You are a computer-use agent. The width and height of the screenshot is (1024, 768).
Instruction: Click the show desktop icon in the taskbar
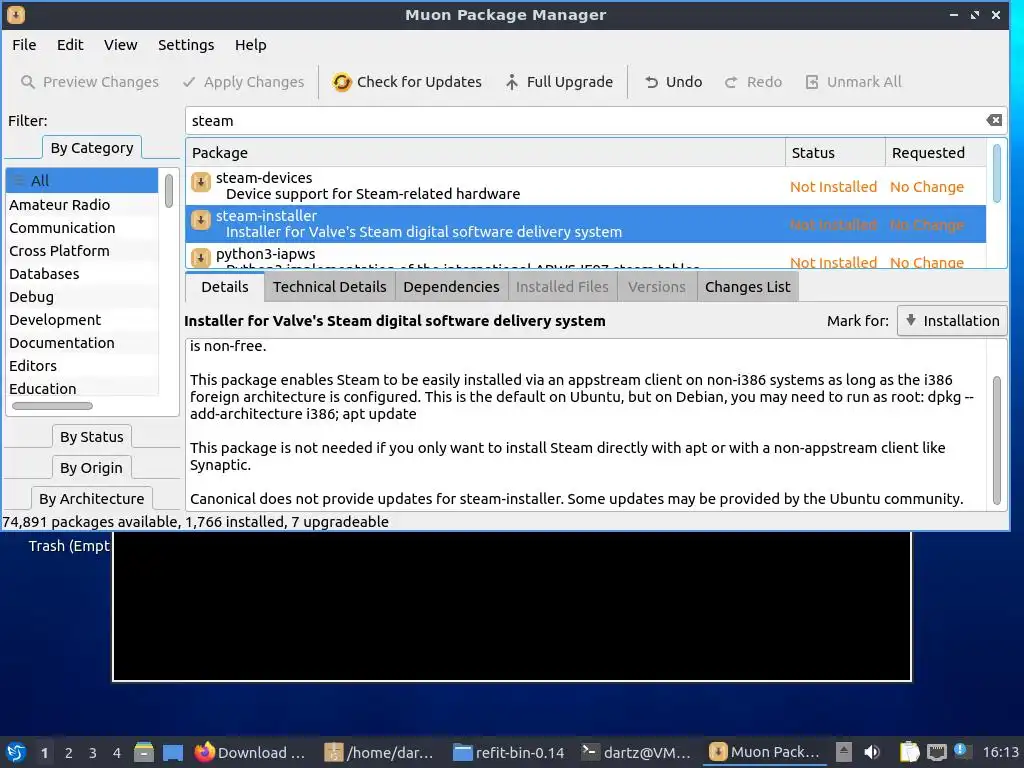click(173, 752)
